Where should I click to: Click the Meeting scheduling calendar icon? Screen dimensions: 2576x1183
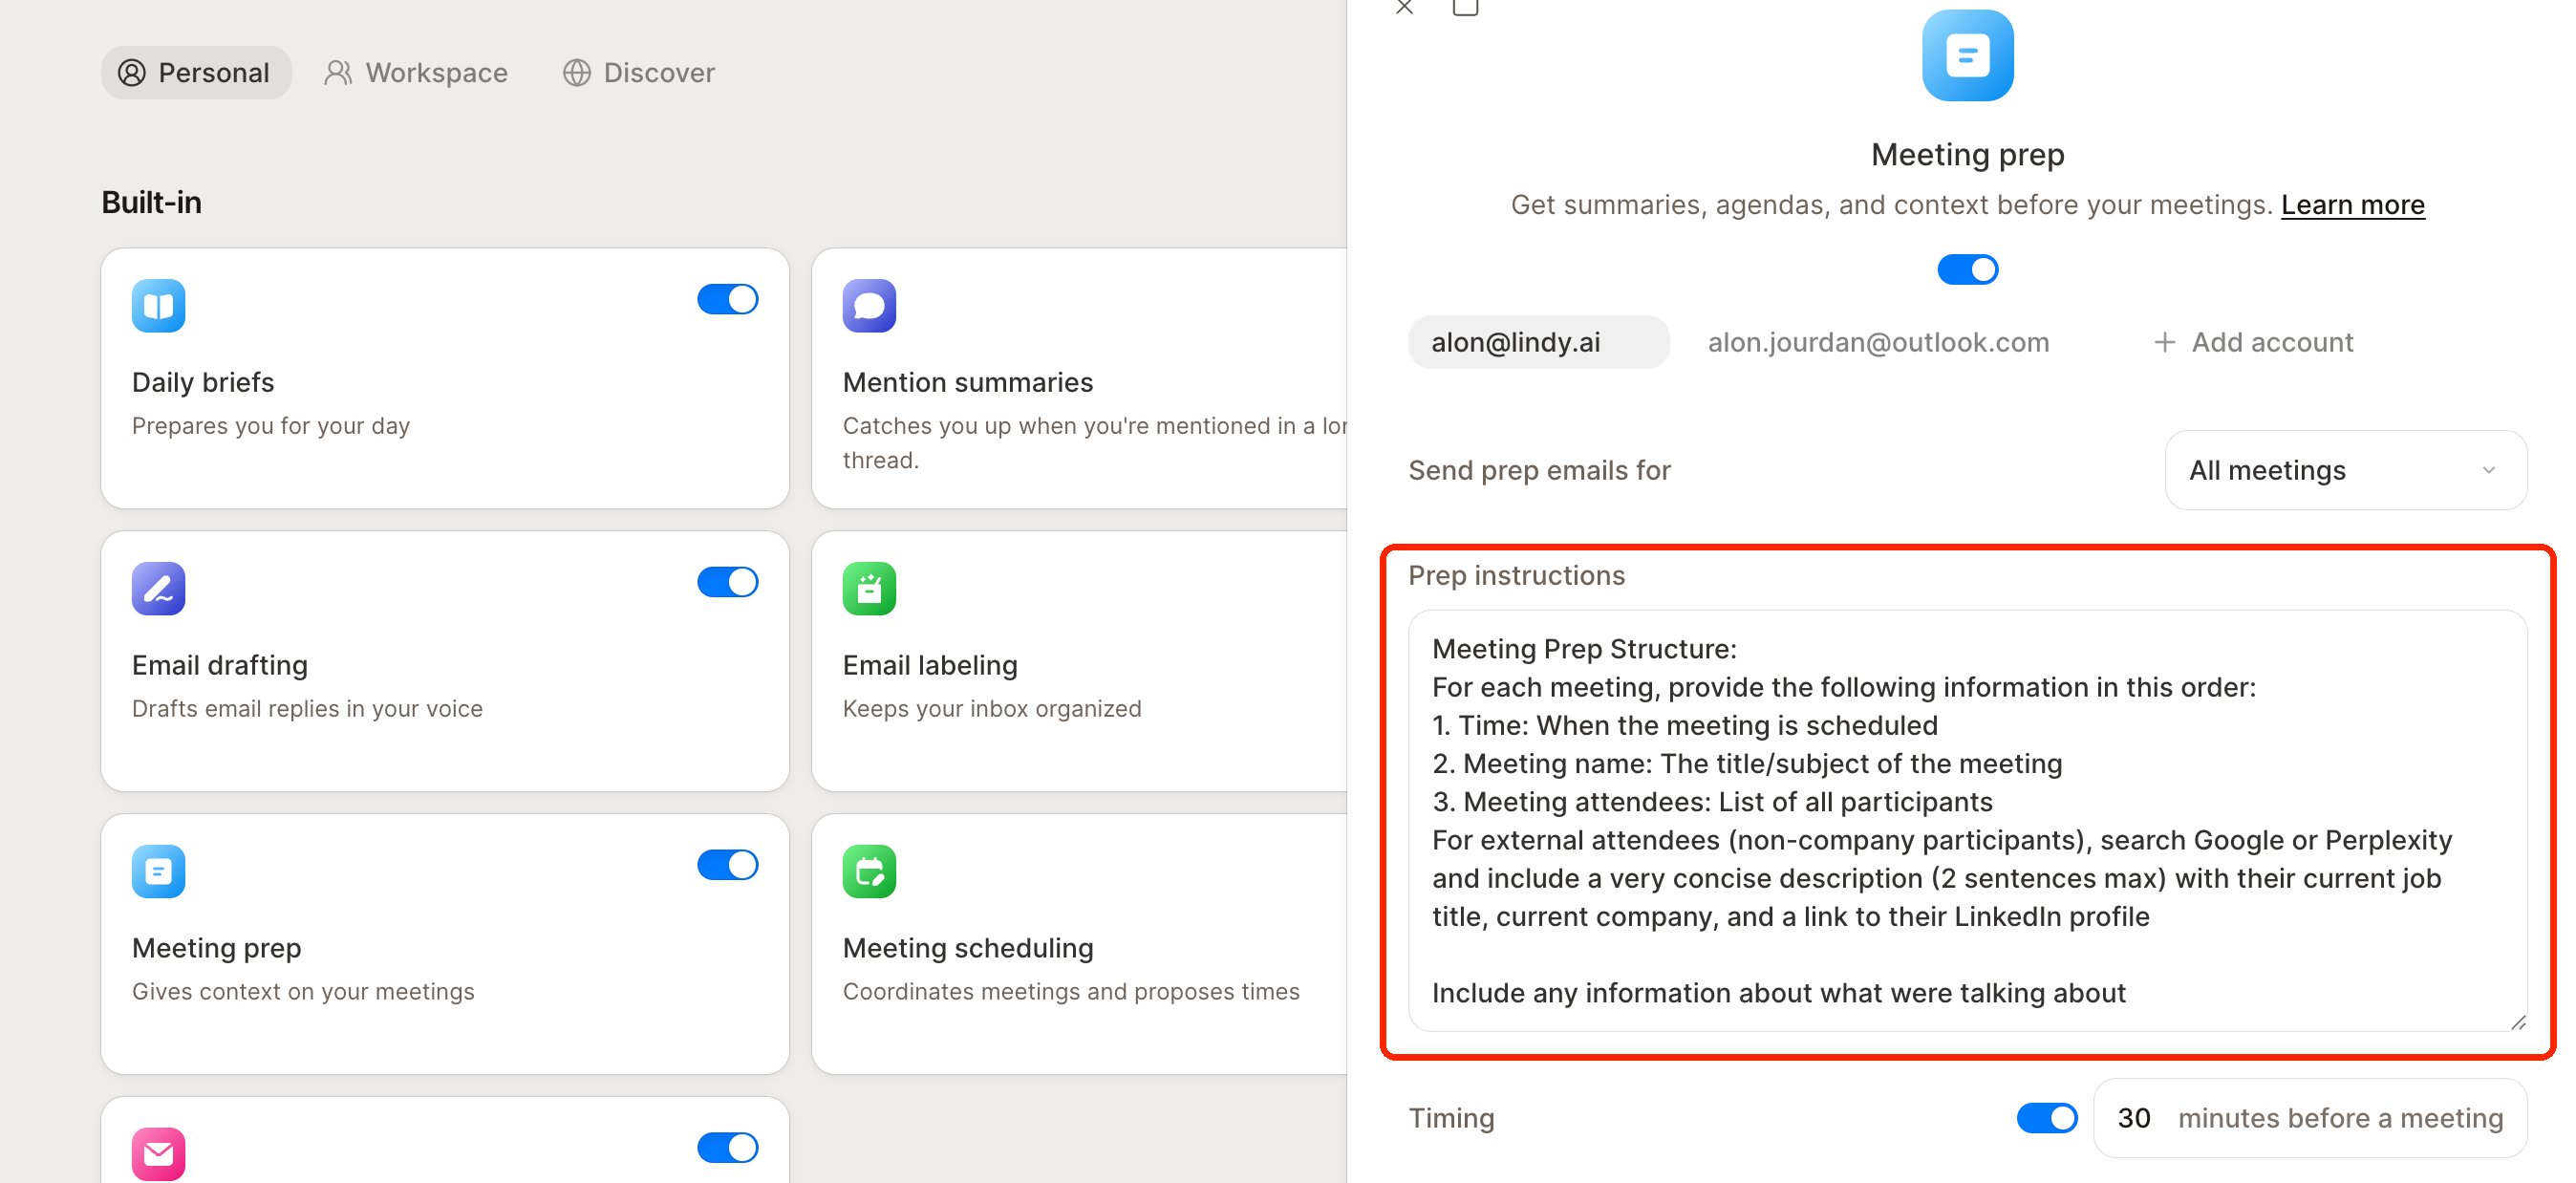coord(869,871)
